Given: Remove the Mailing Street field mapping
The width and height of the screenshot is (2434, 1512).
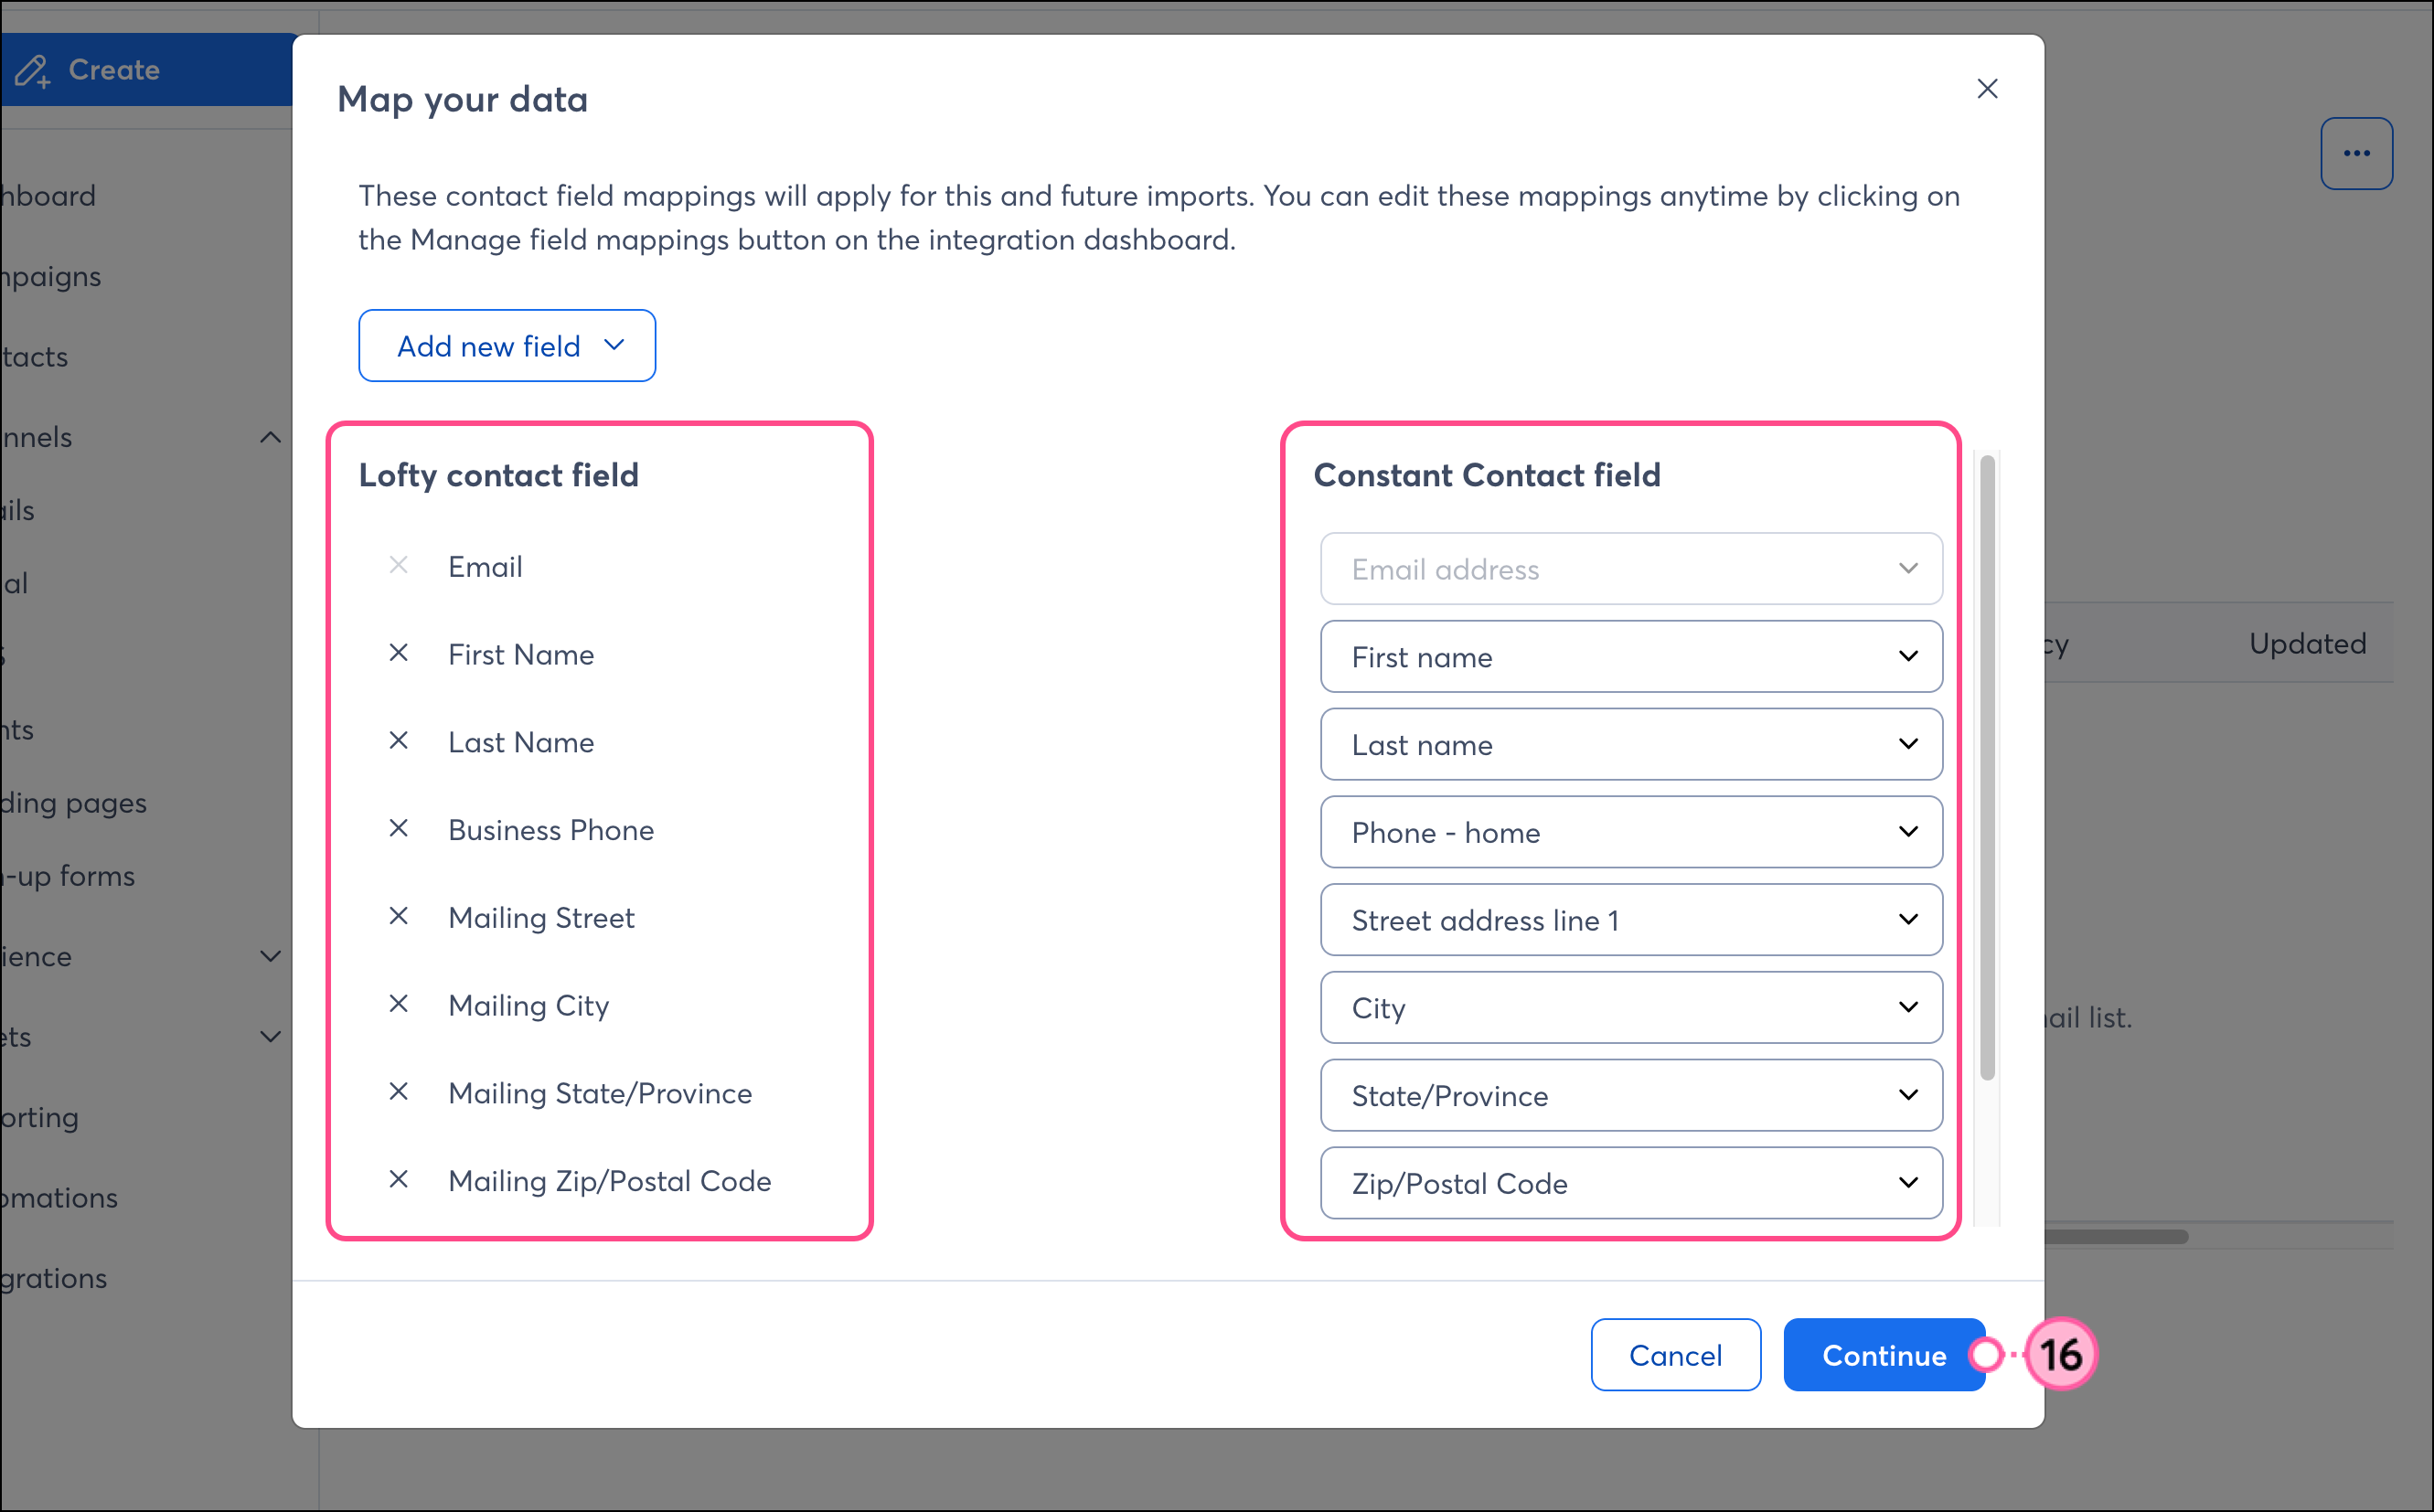Looking at the screenshot, I should pyautogui.click(x=398, y=917).
